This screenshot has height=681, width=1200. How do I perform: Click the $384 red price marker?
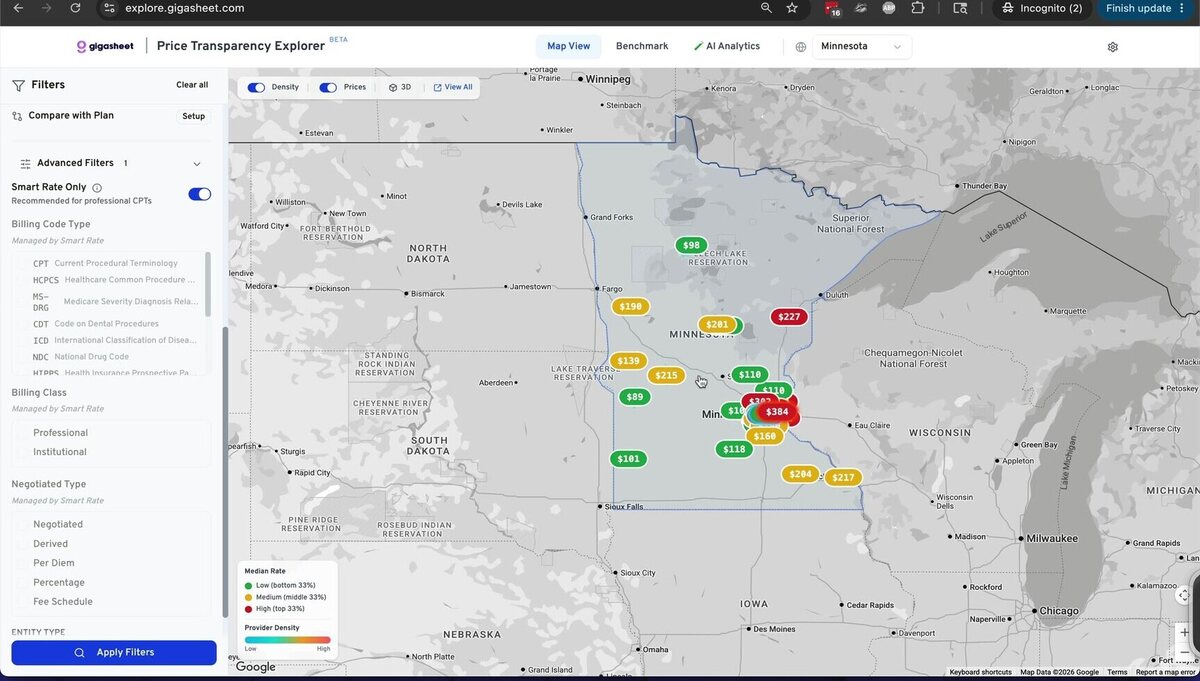tap(777, 412)
